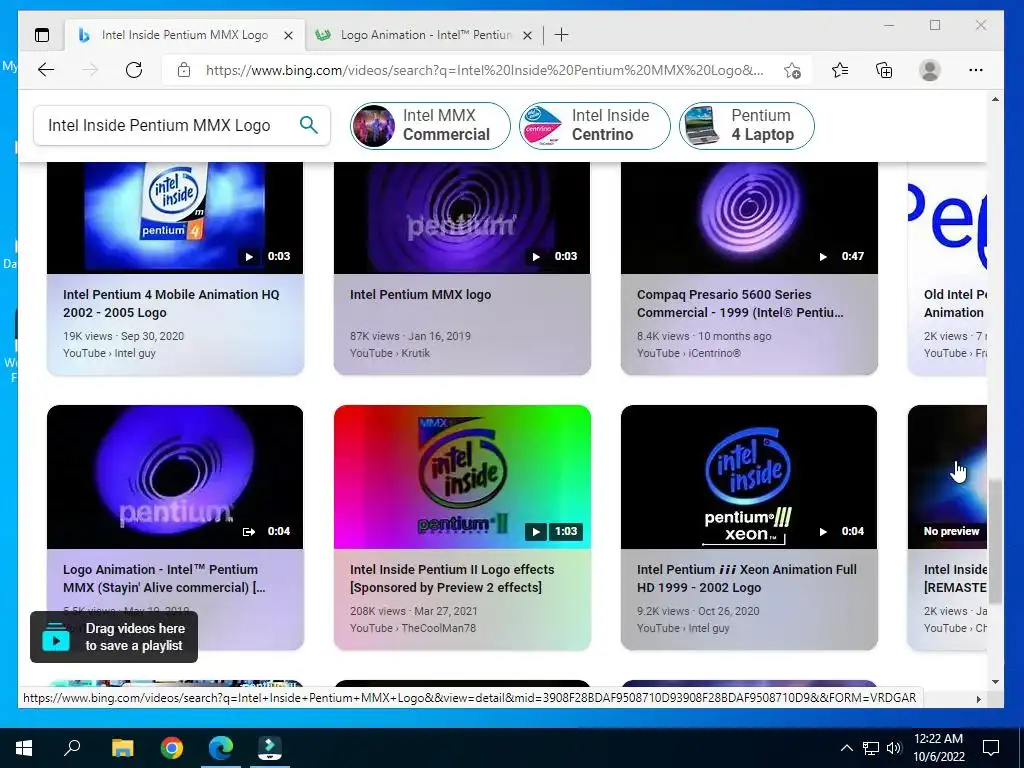Open the Compaq Presario 5600 Series Commercial title
Image resolution: width=1024 pixels, height=768 pixels.
coord(740,303)
